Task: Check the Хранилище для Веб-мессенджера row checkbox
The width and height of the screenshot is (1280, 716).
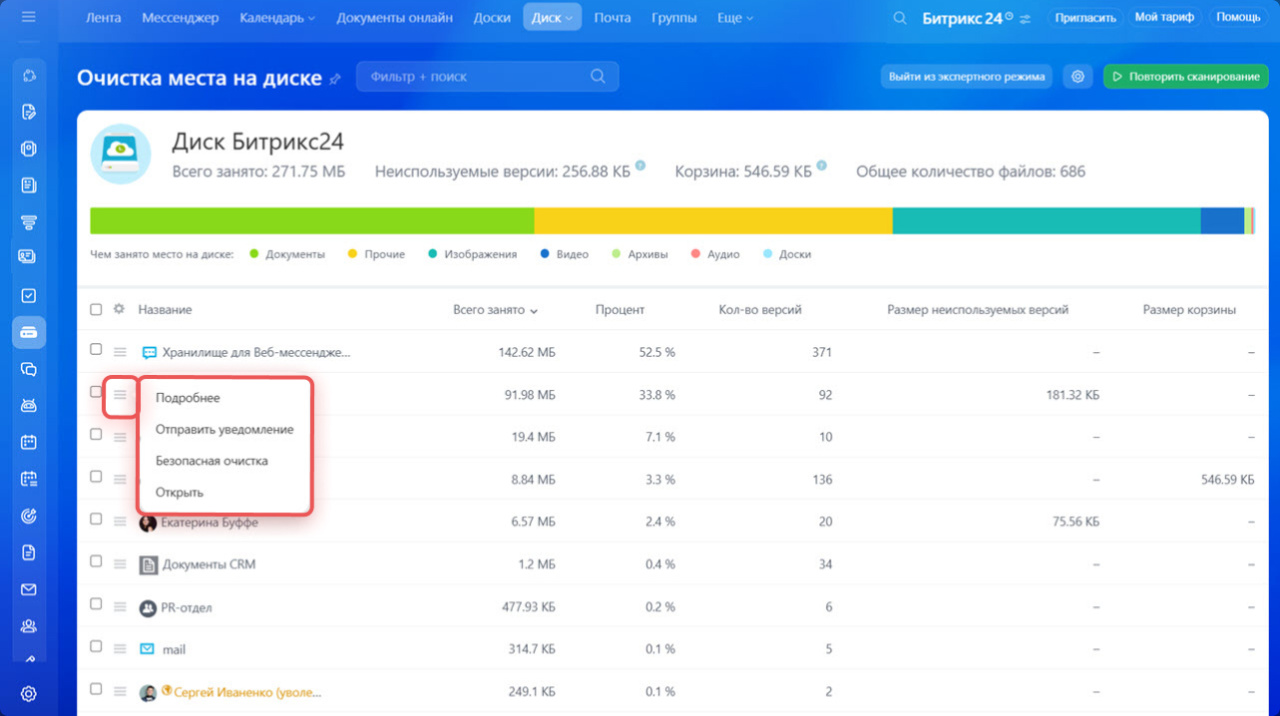Action: click(96, 350)
